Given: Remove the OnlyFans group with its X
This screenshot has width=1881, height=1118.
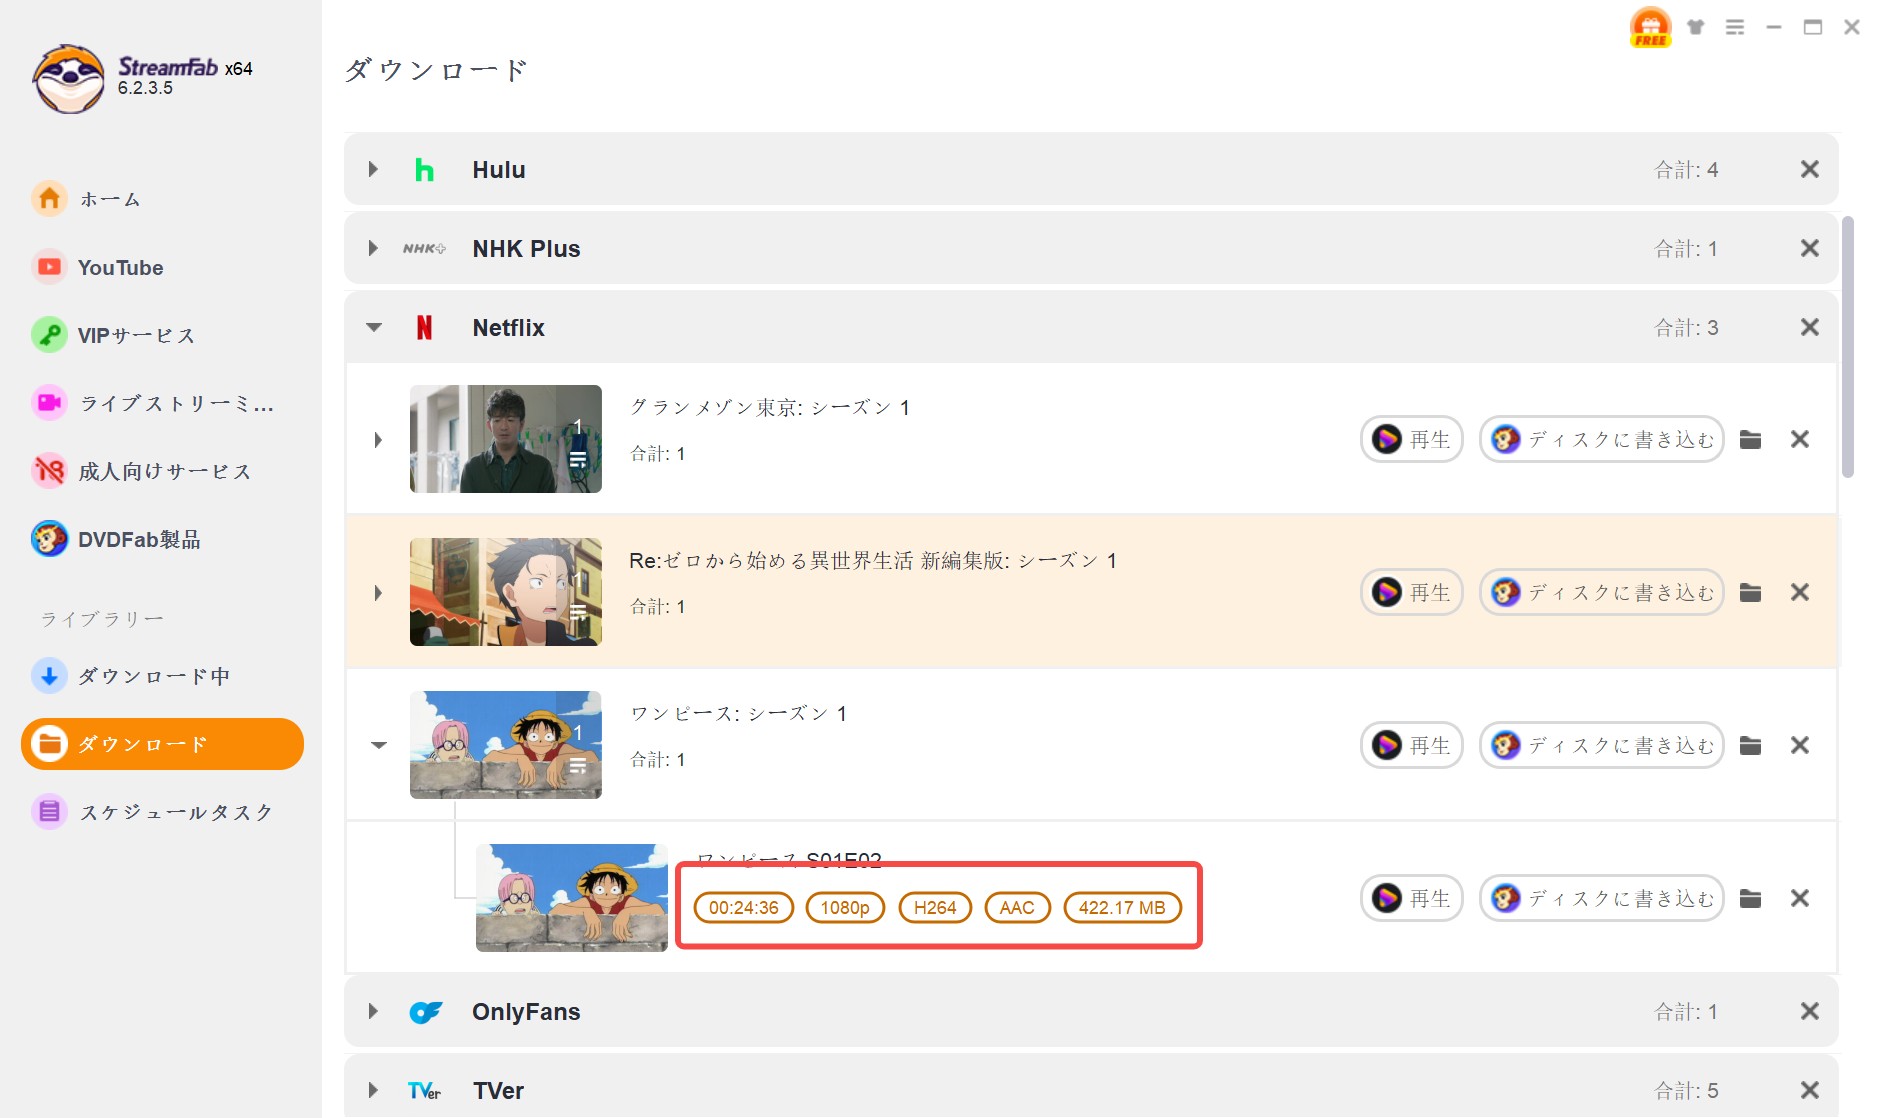Looking at the screenshot, I should click(1809, 1011).
